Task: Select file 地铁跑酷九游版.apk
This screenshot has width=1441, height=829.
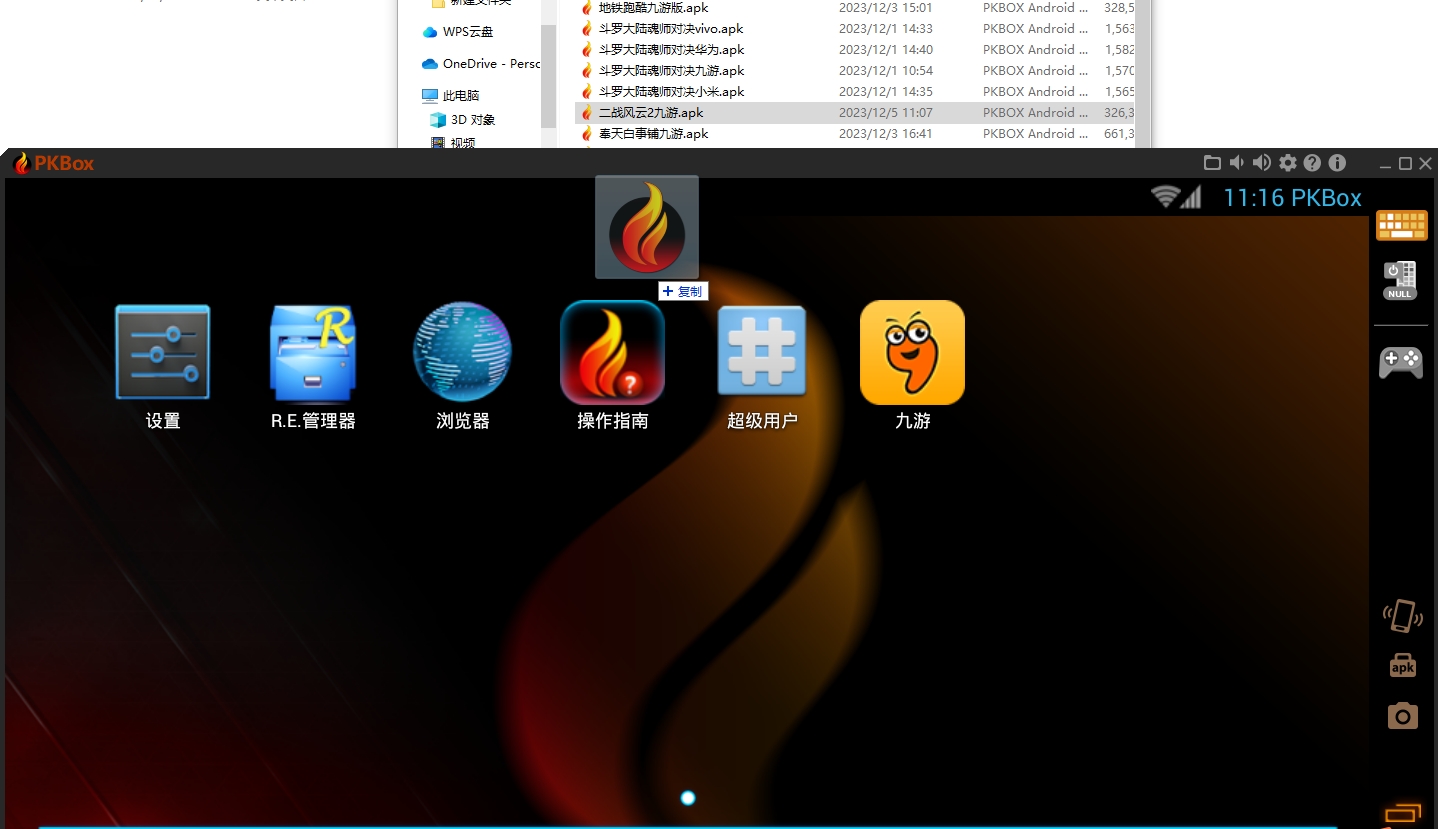Action: coord(653,8)
